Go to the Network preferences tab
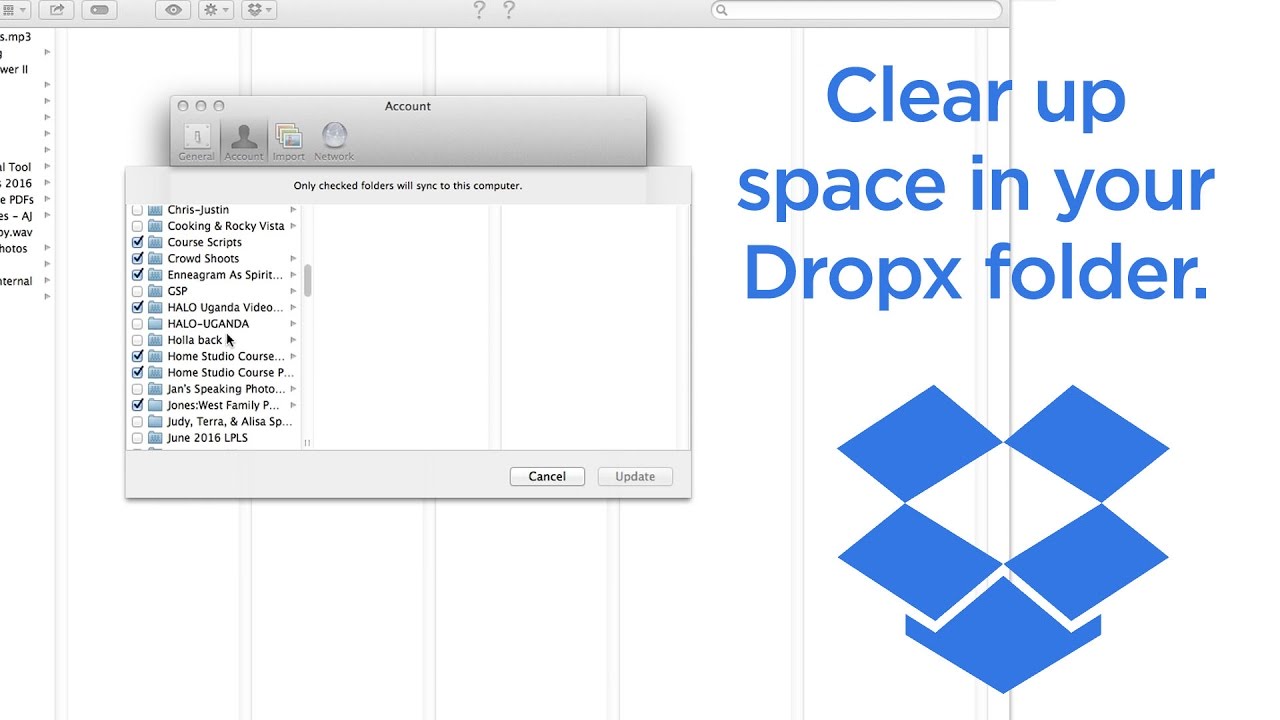1280x720 pixels. (334, 141)
